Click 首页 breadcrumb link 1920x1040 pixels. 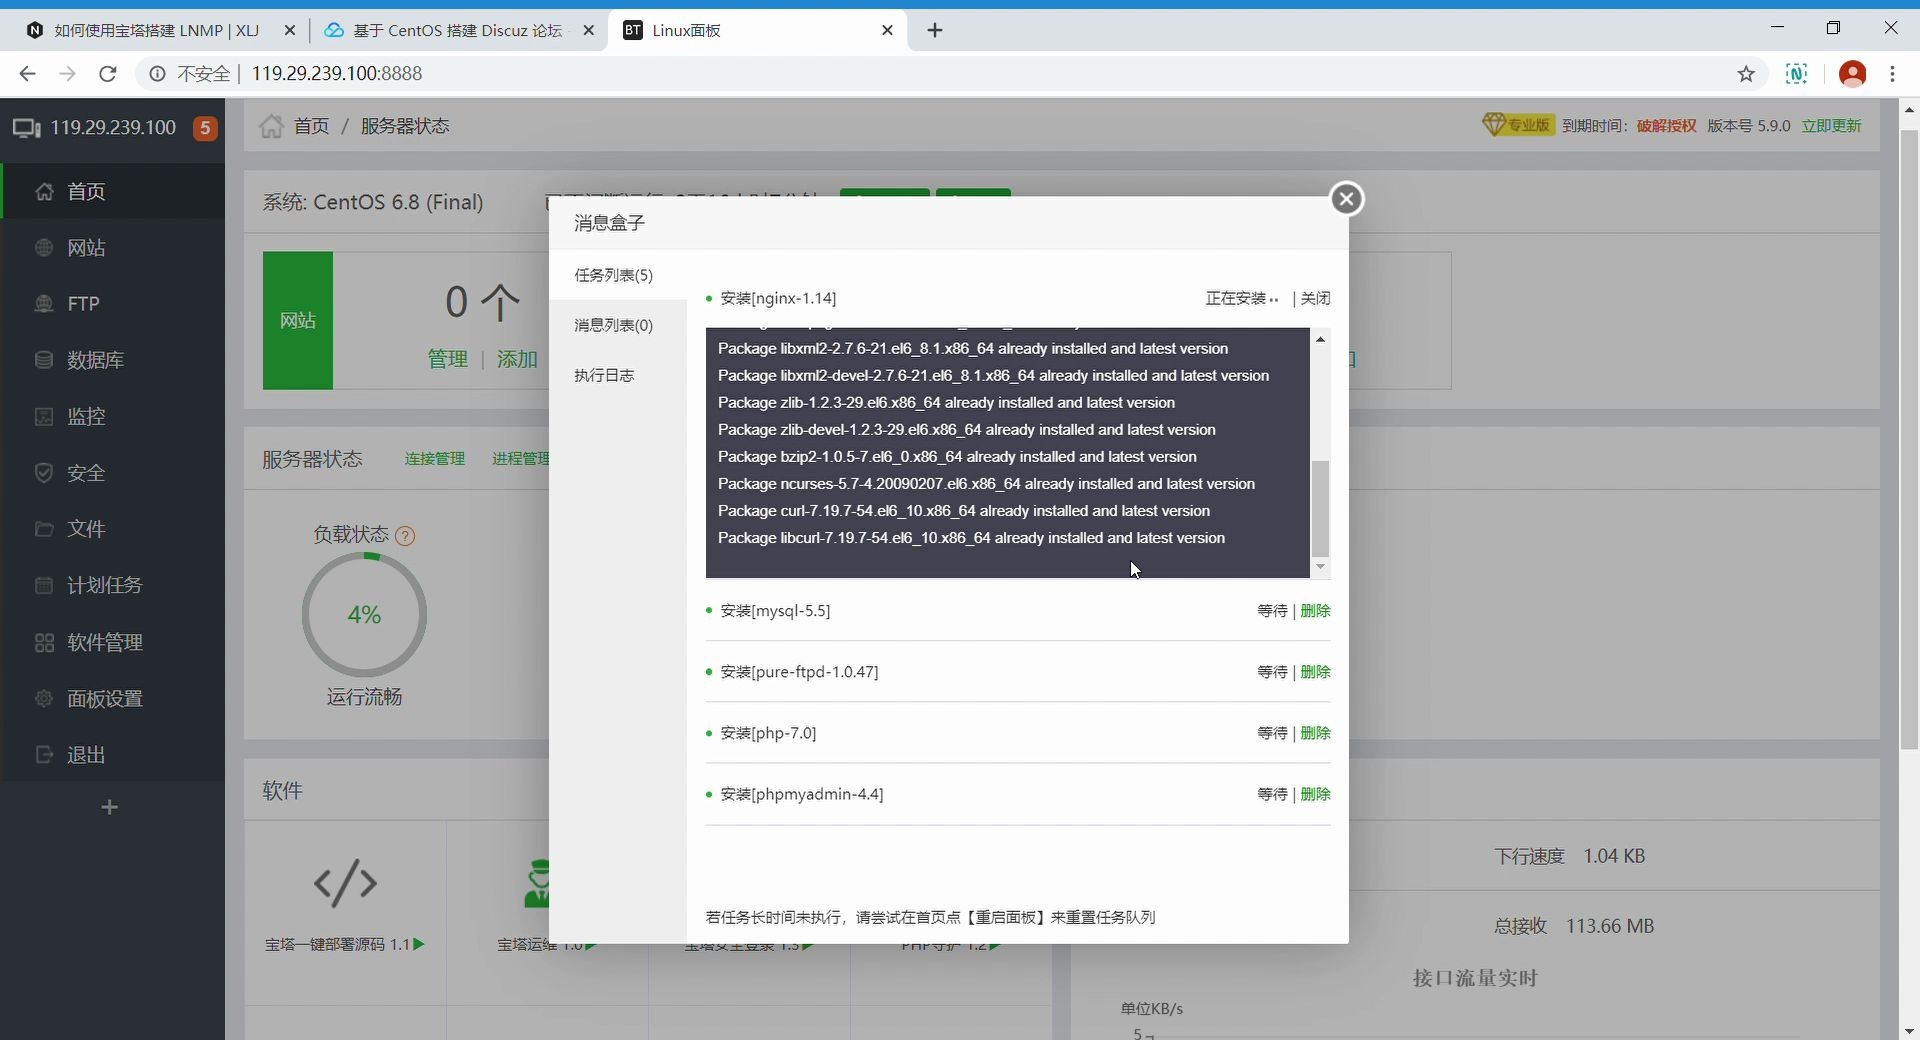(x=311, y=126)
